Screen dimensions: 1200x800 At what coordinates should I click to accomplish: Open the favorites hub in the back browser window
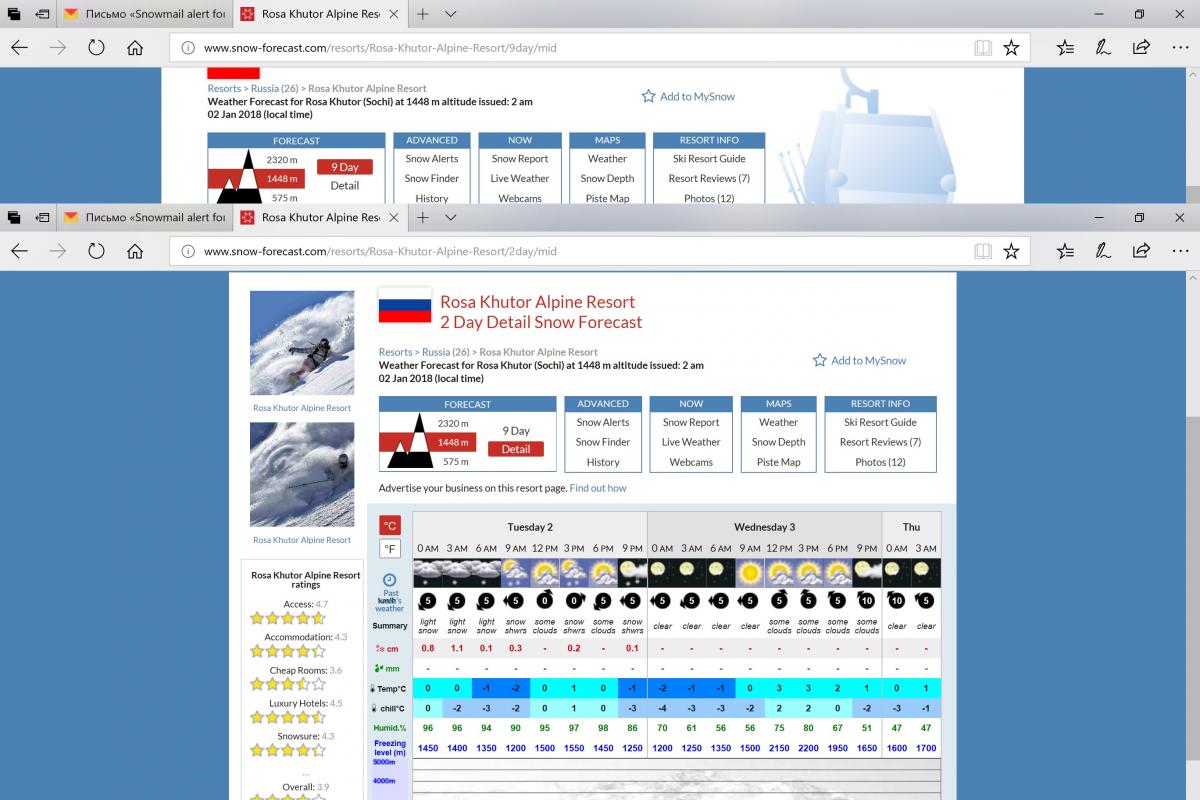(1065, 47)
